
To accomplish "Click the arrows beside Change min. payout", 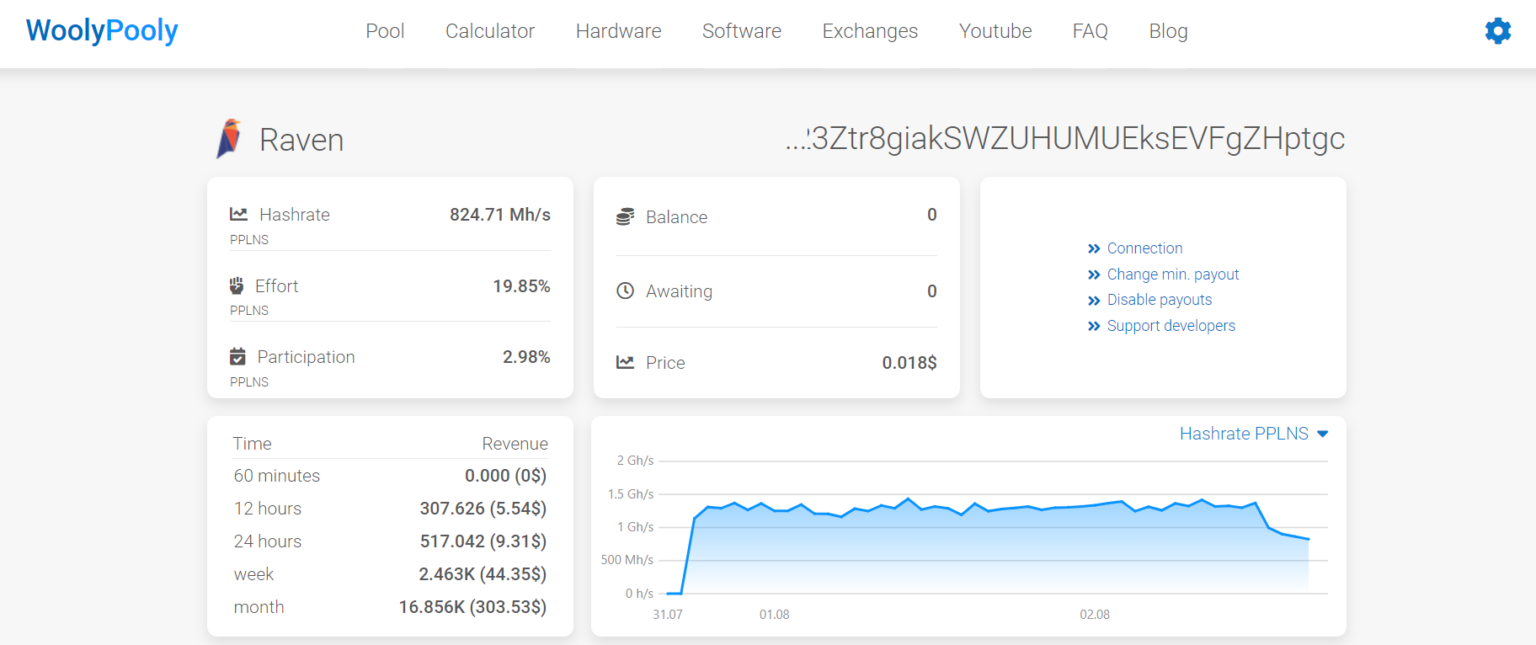I will pyautogui.click(x=1094, y=274).
